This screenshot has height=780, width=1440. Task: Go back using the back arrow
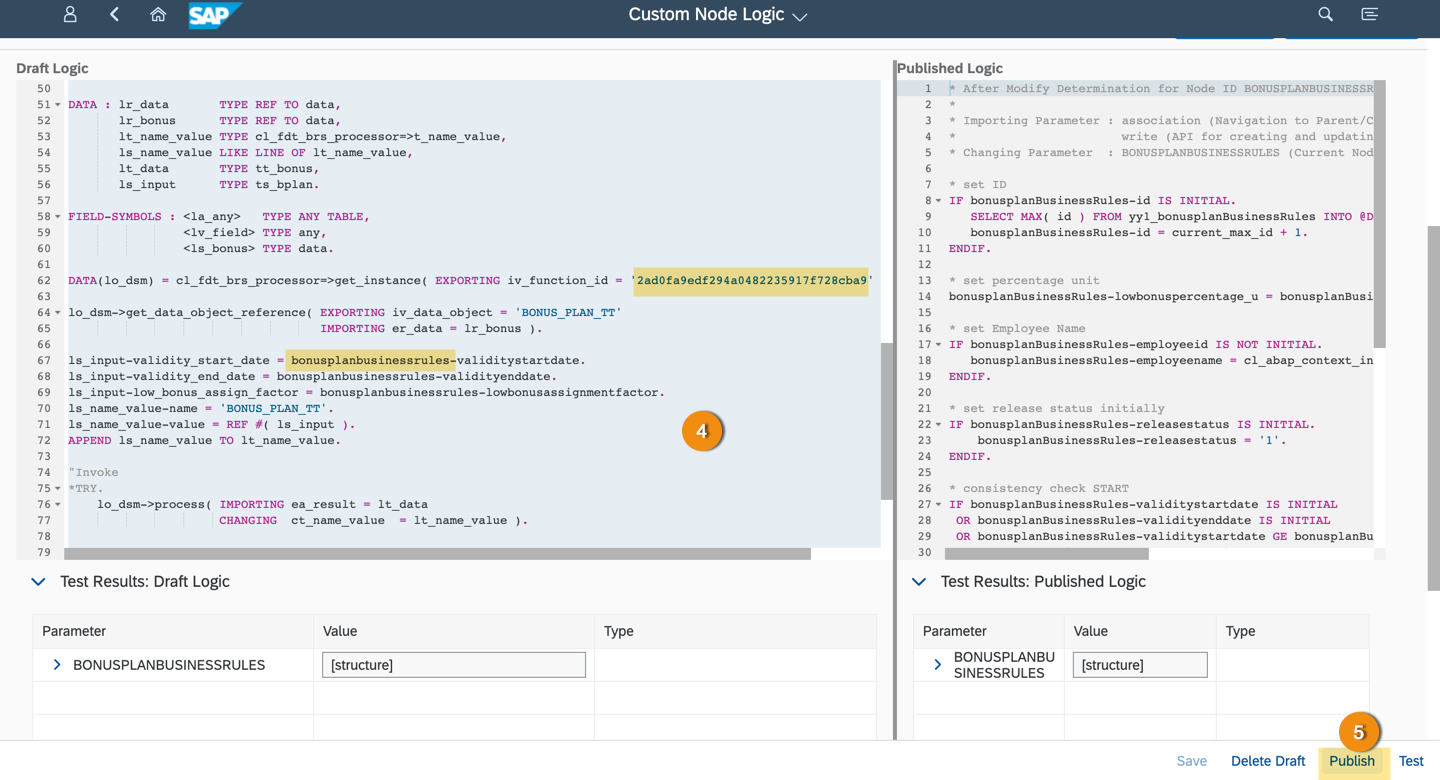(x=114, y=14)
